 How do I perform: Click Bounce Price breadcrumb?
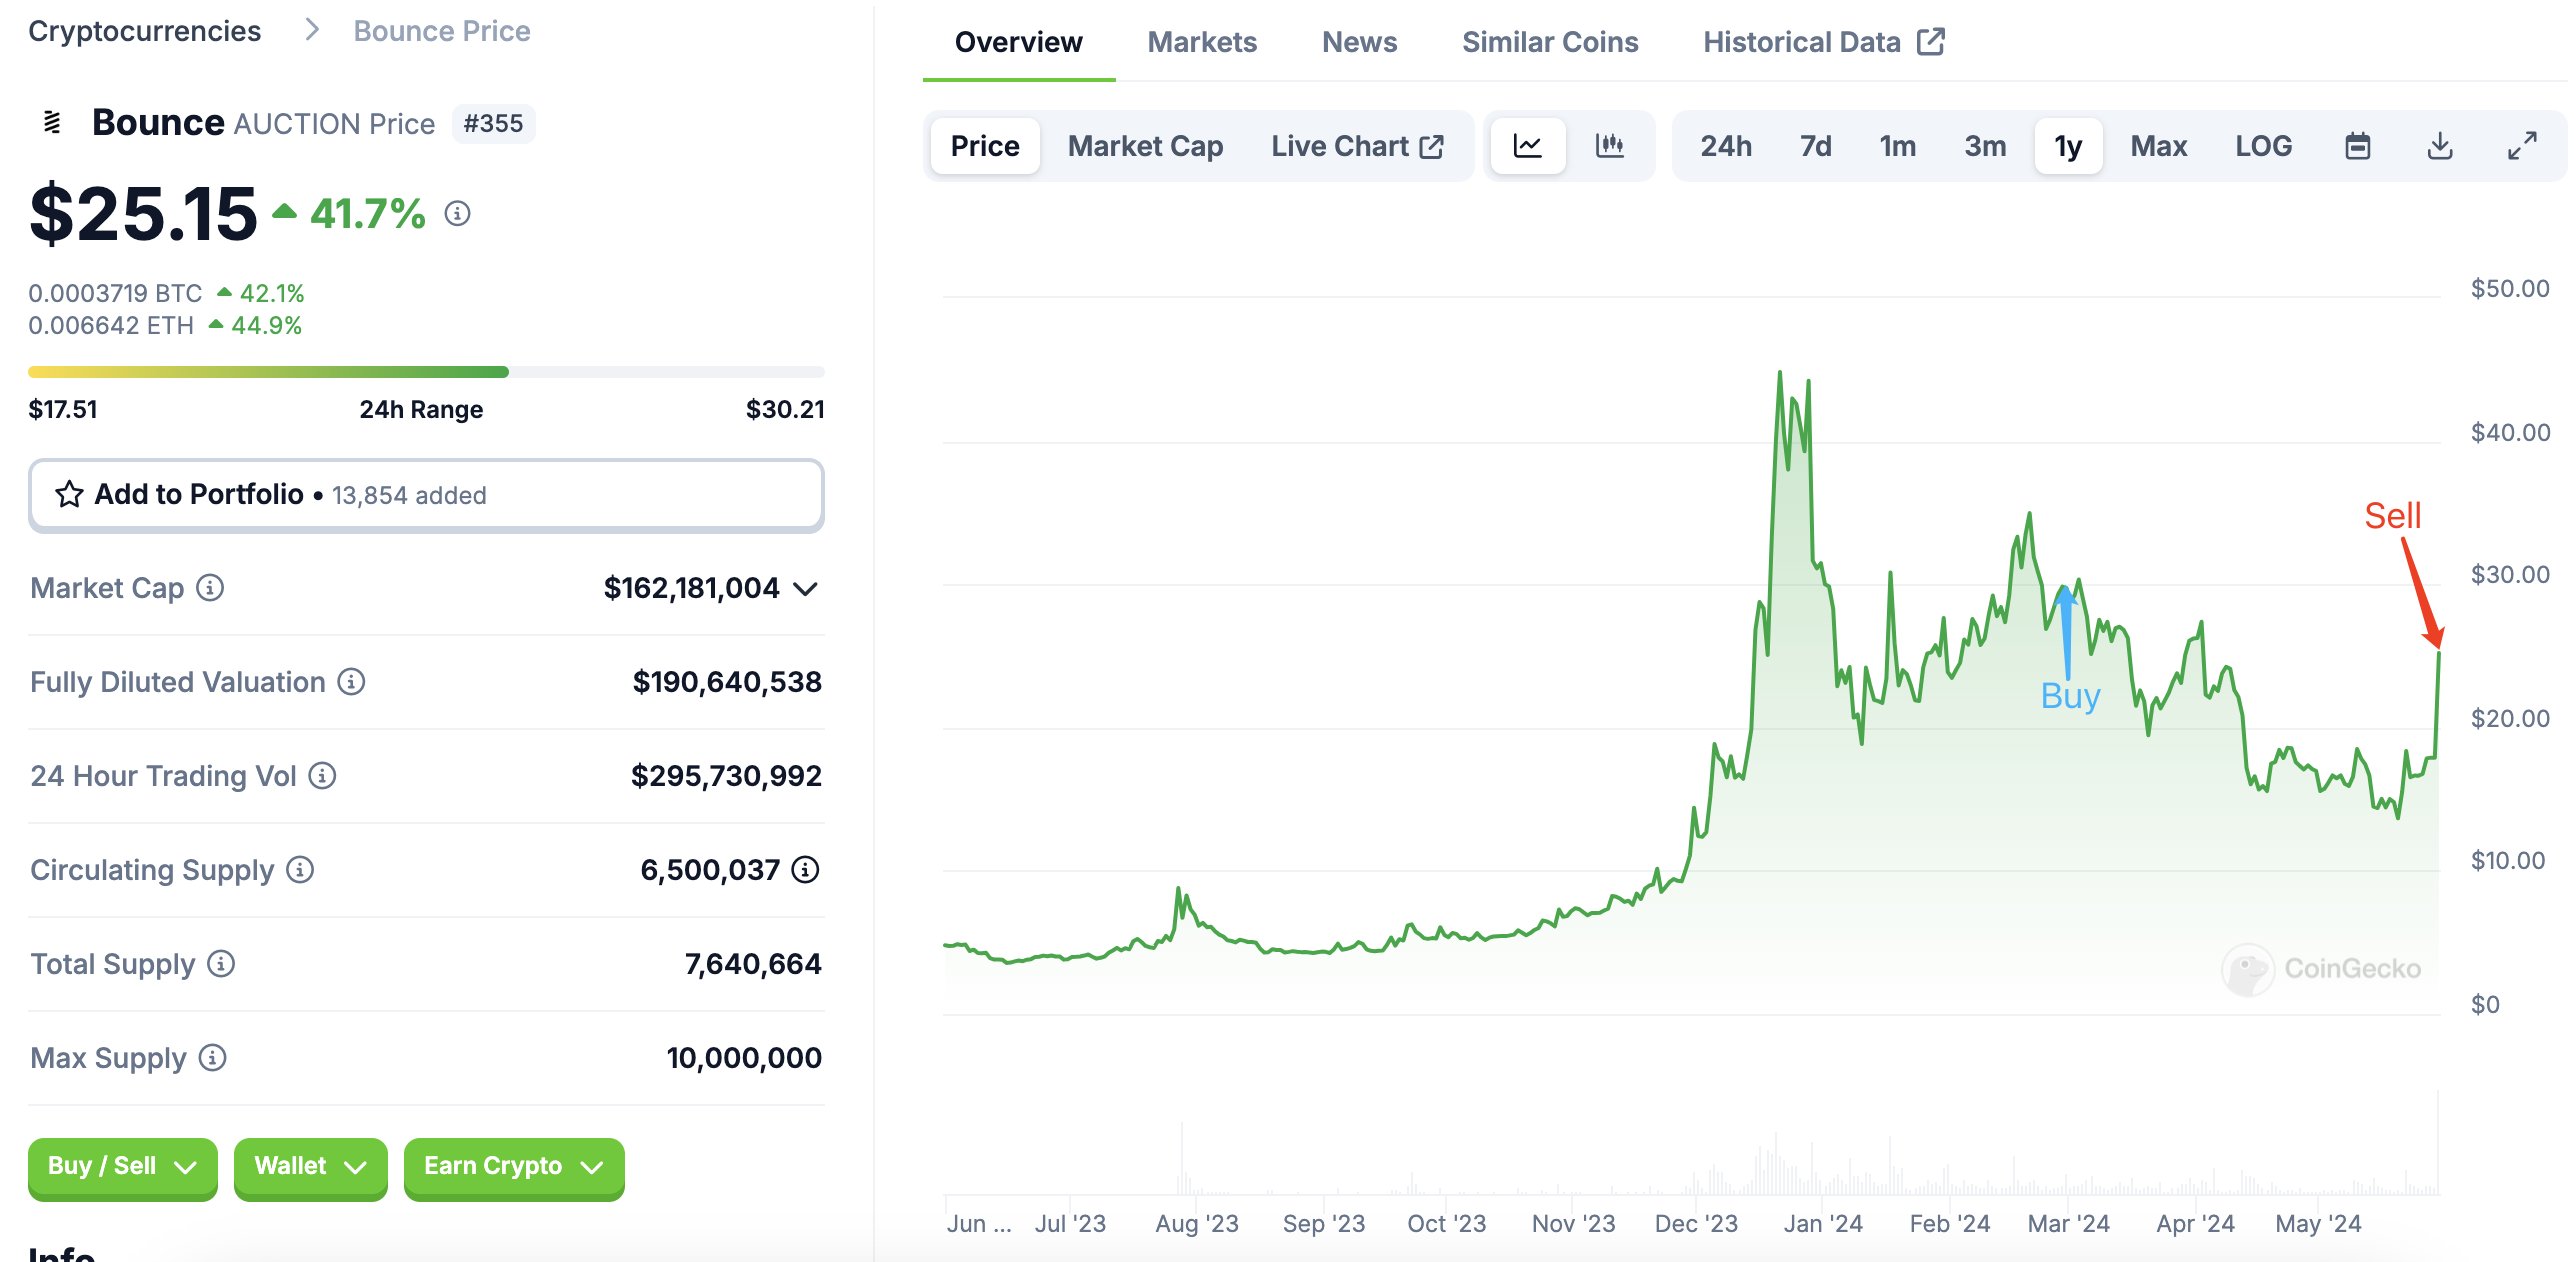click(x=441, y=31)
